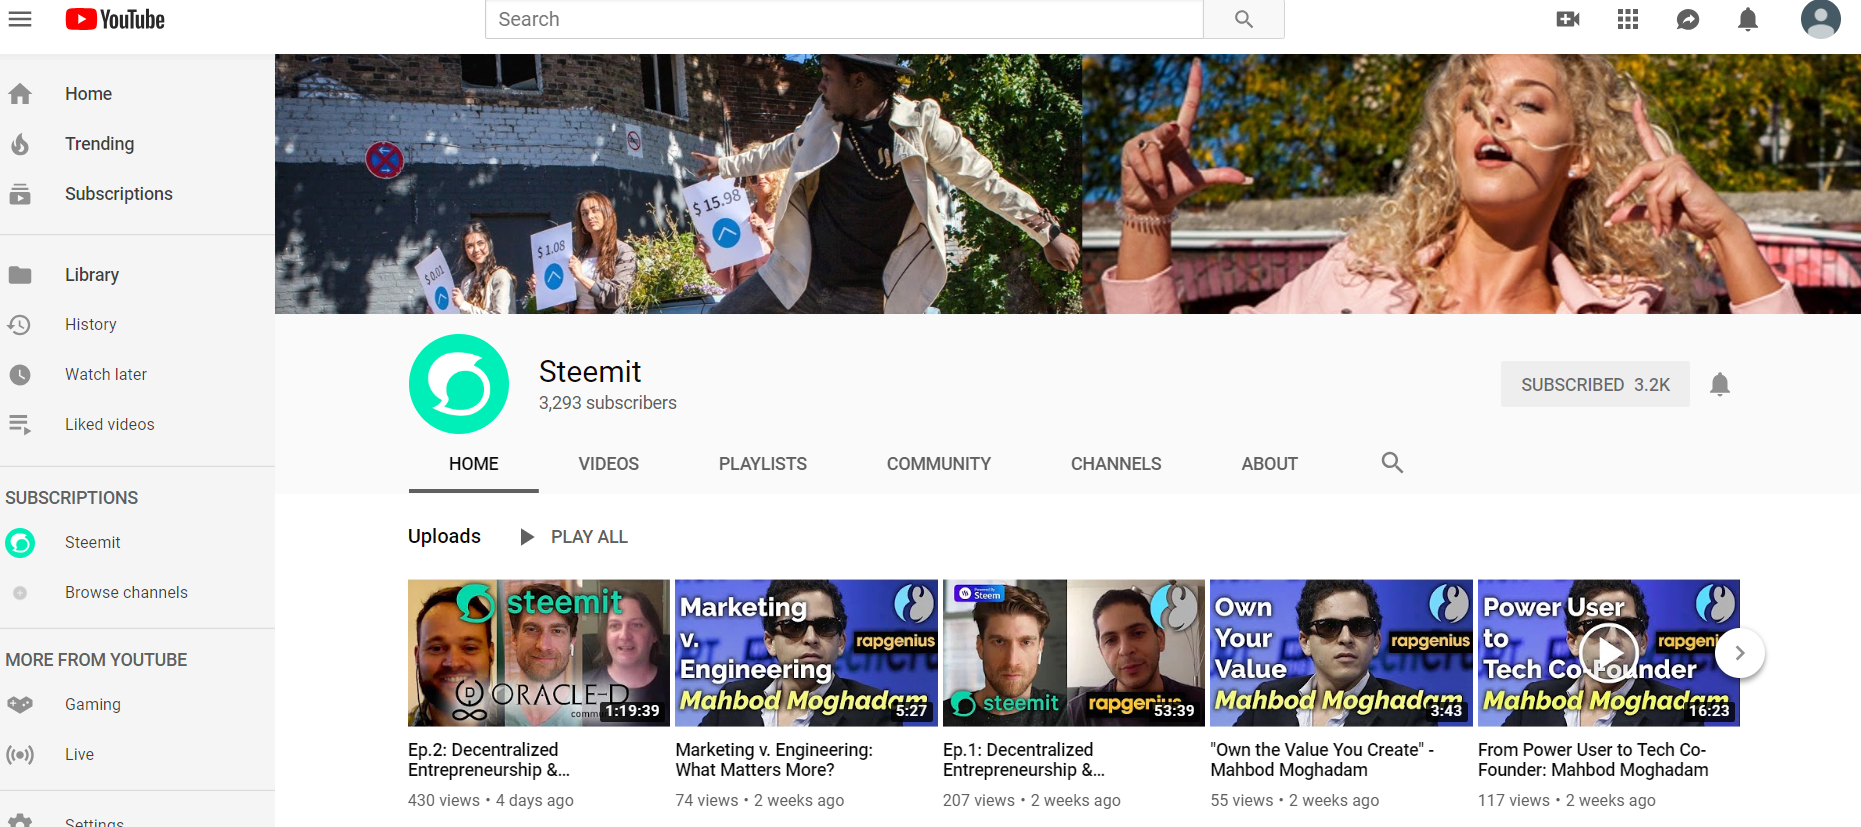Click the History clock icon
The image size is (1861, 827).
click(20, 325)
